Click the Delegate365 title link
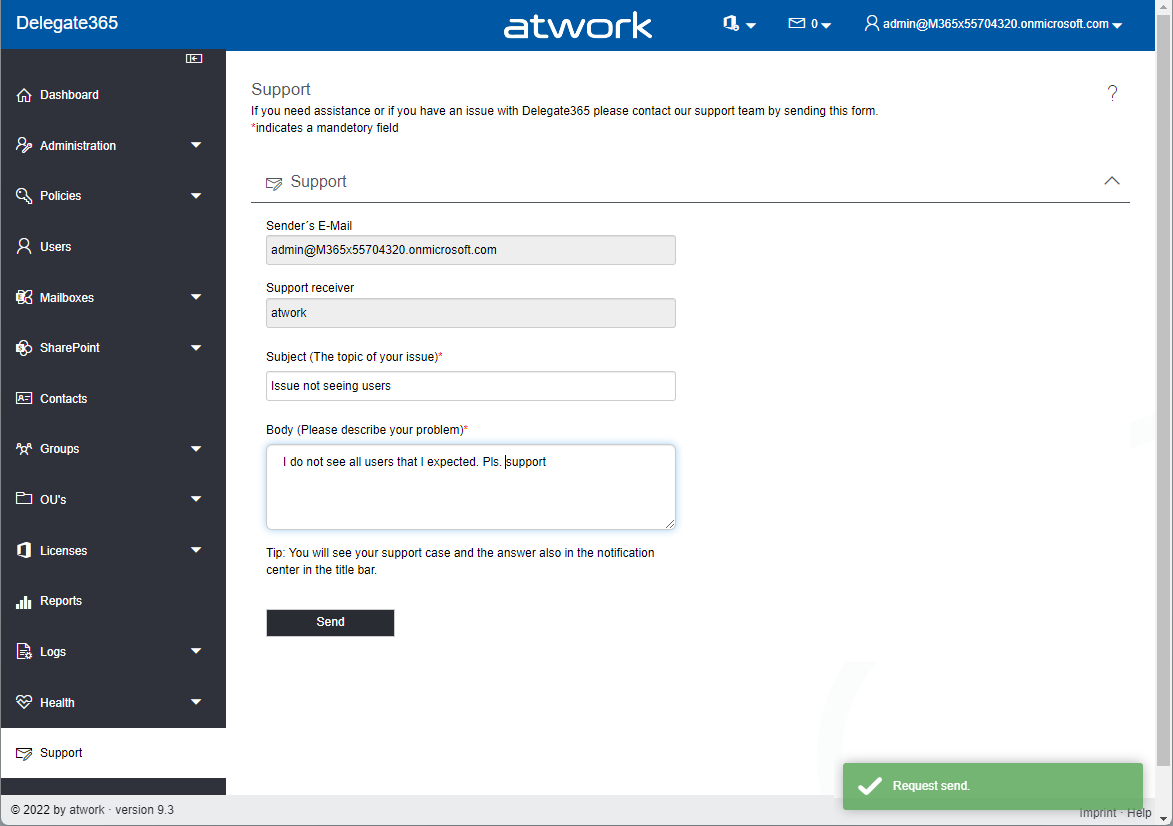Screen dimensions: 1173x826 tap(67, 23)
